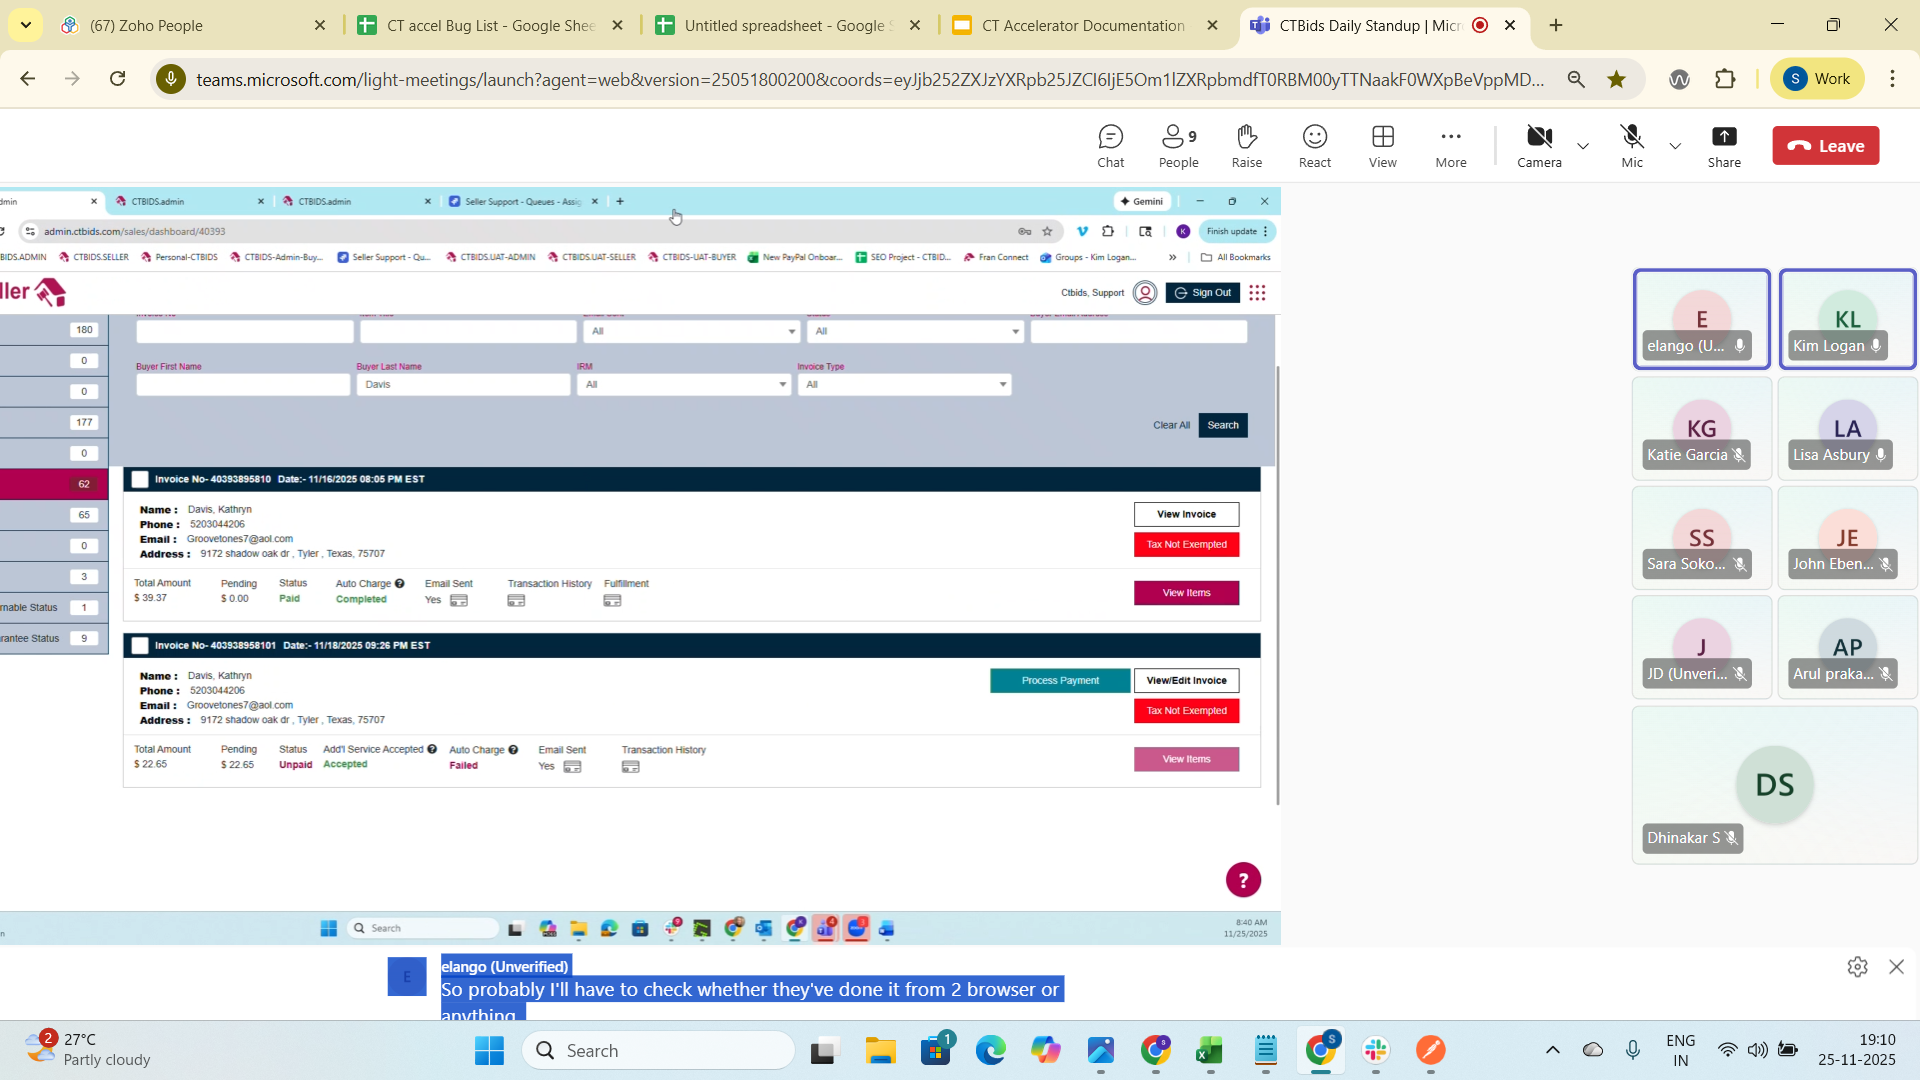Image resolution: width=1920 pixels, height=1080 pixels.
Task: Close the live captions panel
Action: [1896, 967]
